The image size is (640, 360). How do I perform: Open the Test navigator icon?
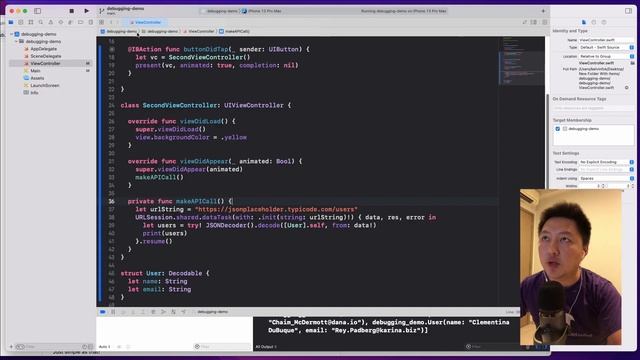click(x=60, y=22)
